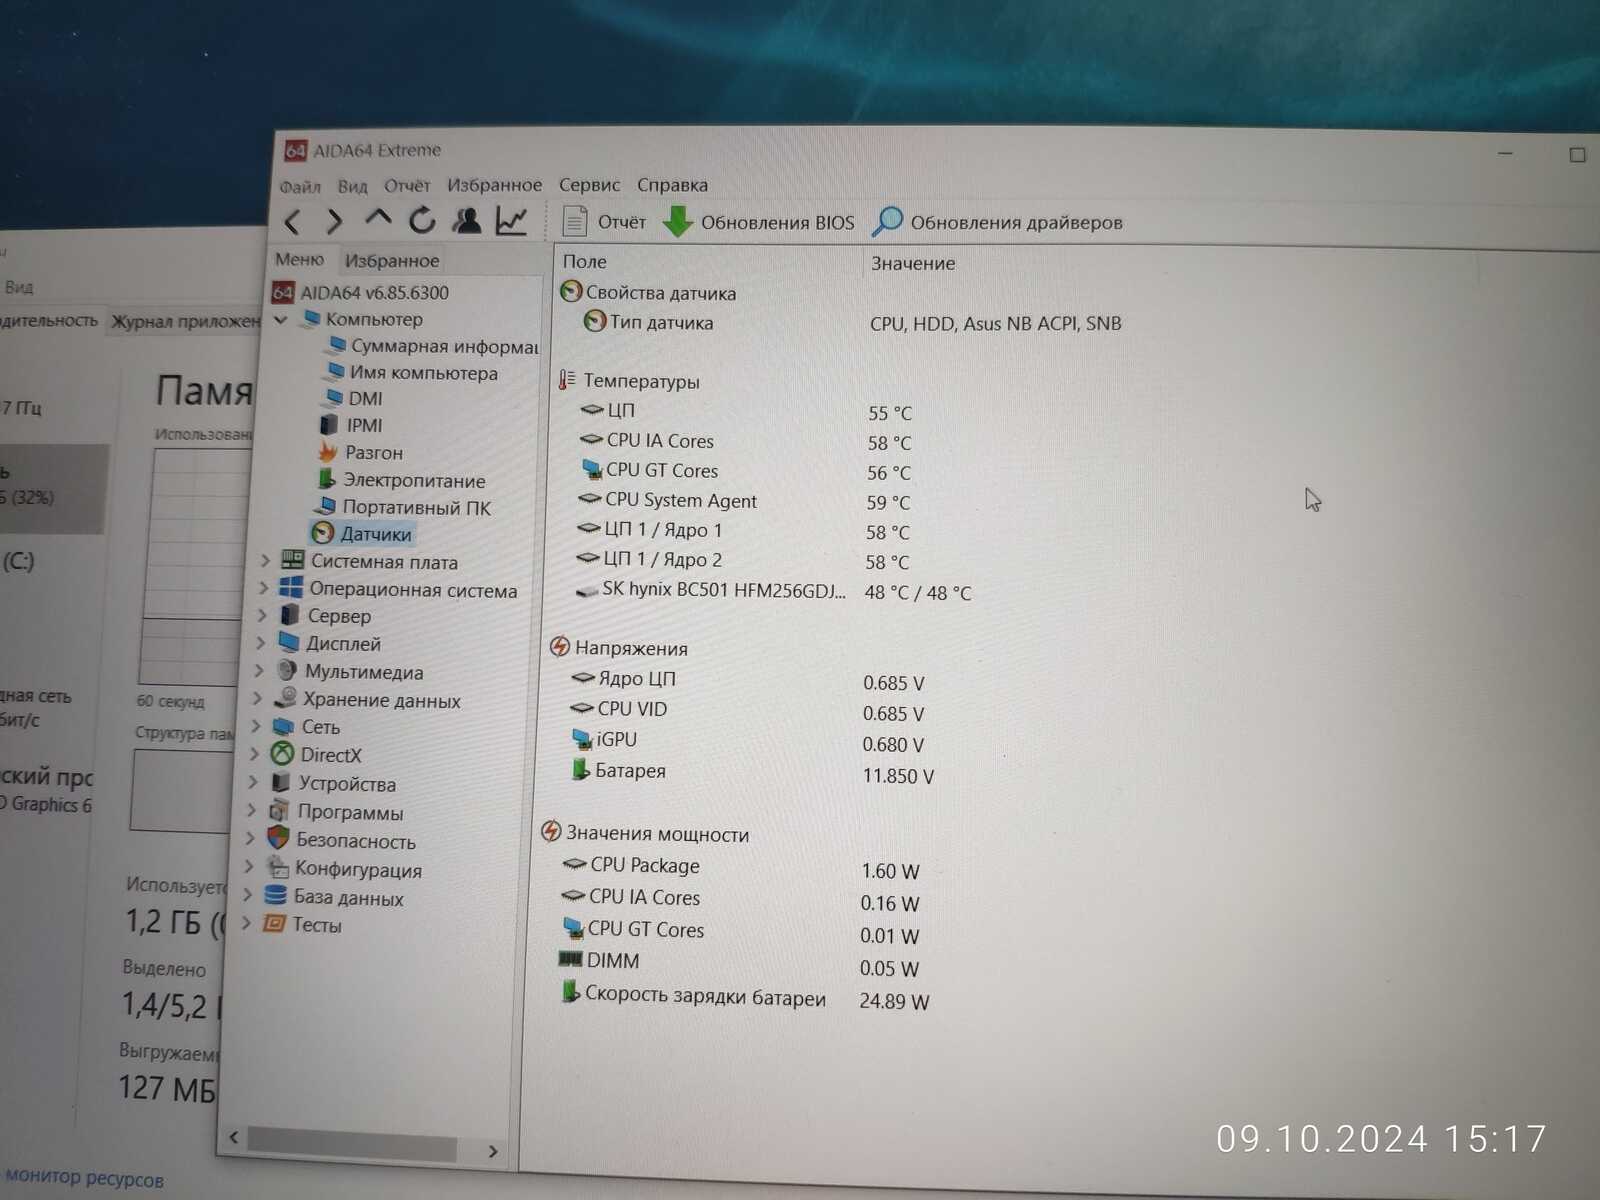
Task: Expand the База данных node
Action: click(x=248, y=895)
